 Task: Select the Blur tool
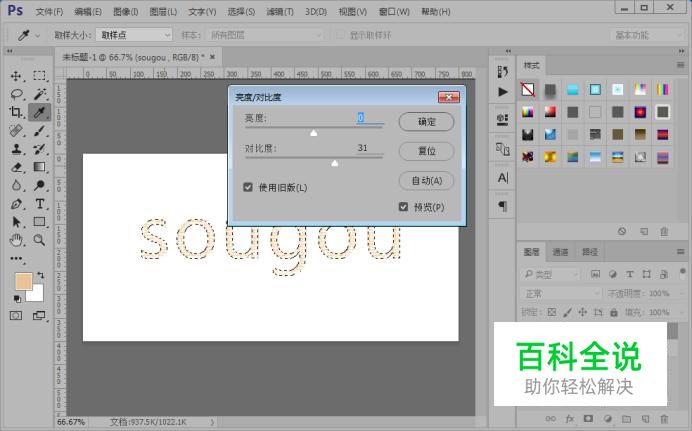pyautogui.click(x=16, y=185)
